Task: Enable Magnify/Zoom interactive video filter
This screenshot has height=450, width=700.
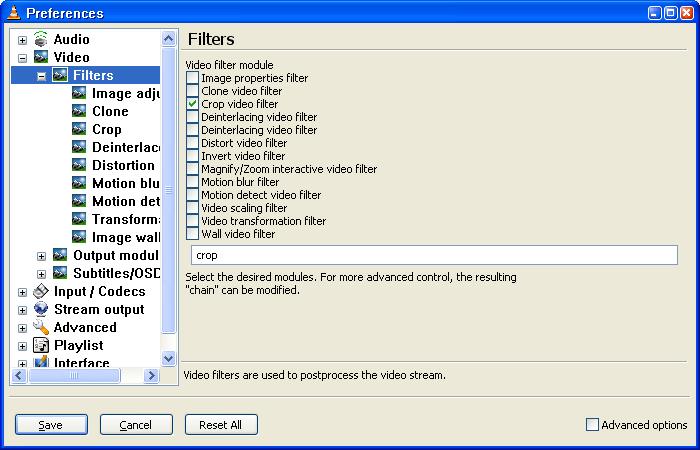Action: pyautogui.click(x=192, y=169)
